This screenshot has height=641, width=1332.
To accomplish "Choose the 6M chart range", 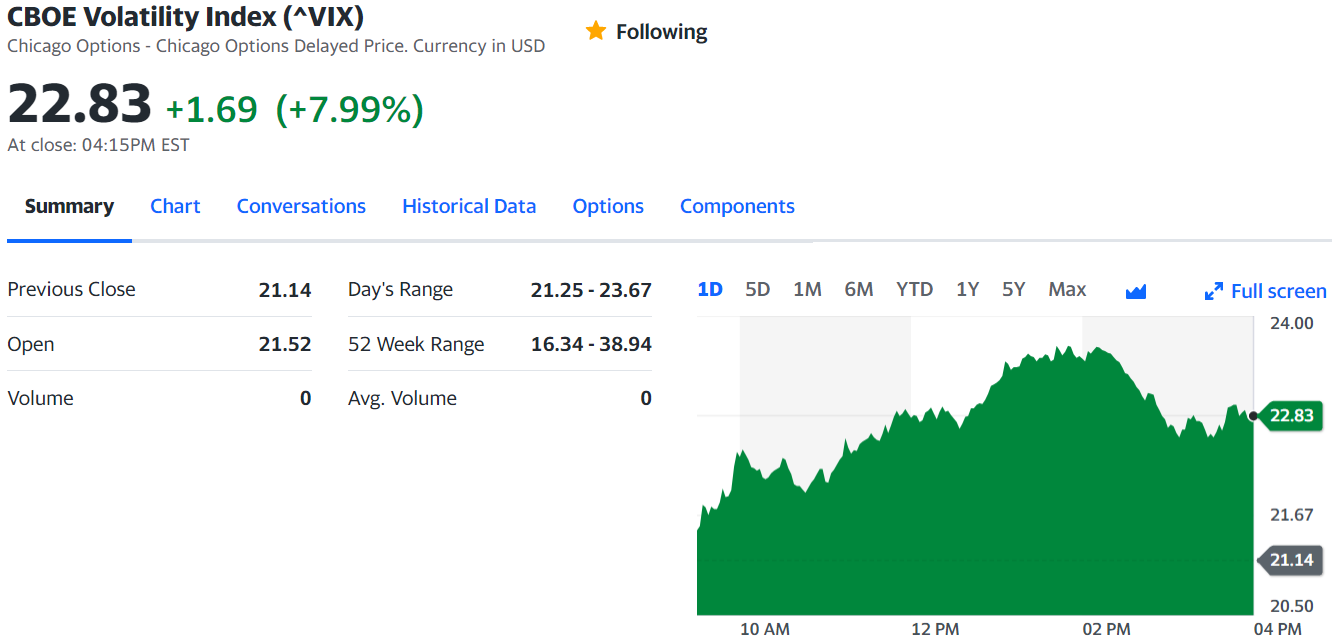I will 858,289.
